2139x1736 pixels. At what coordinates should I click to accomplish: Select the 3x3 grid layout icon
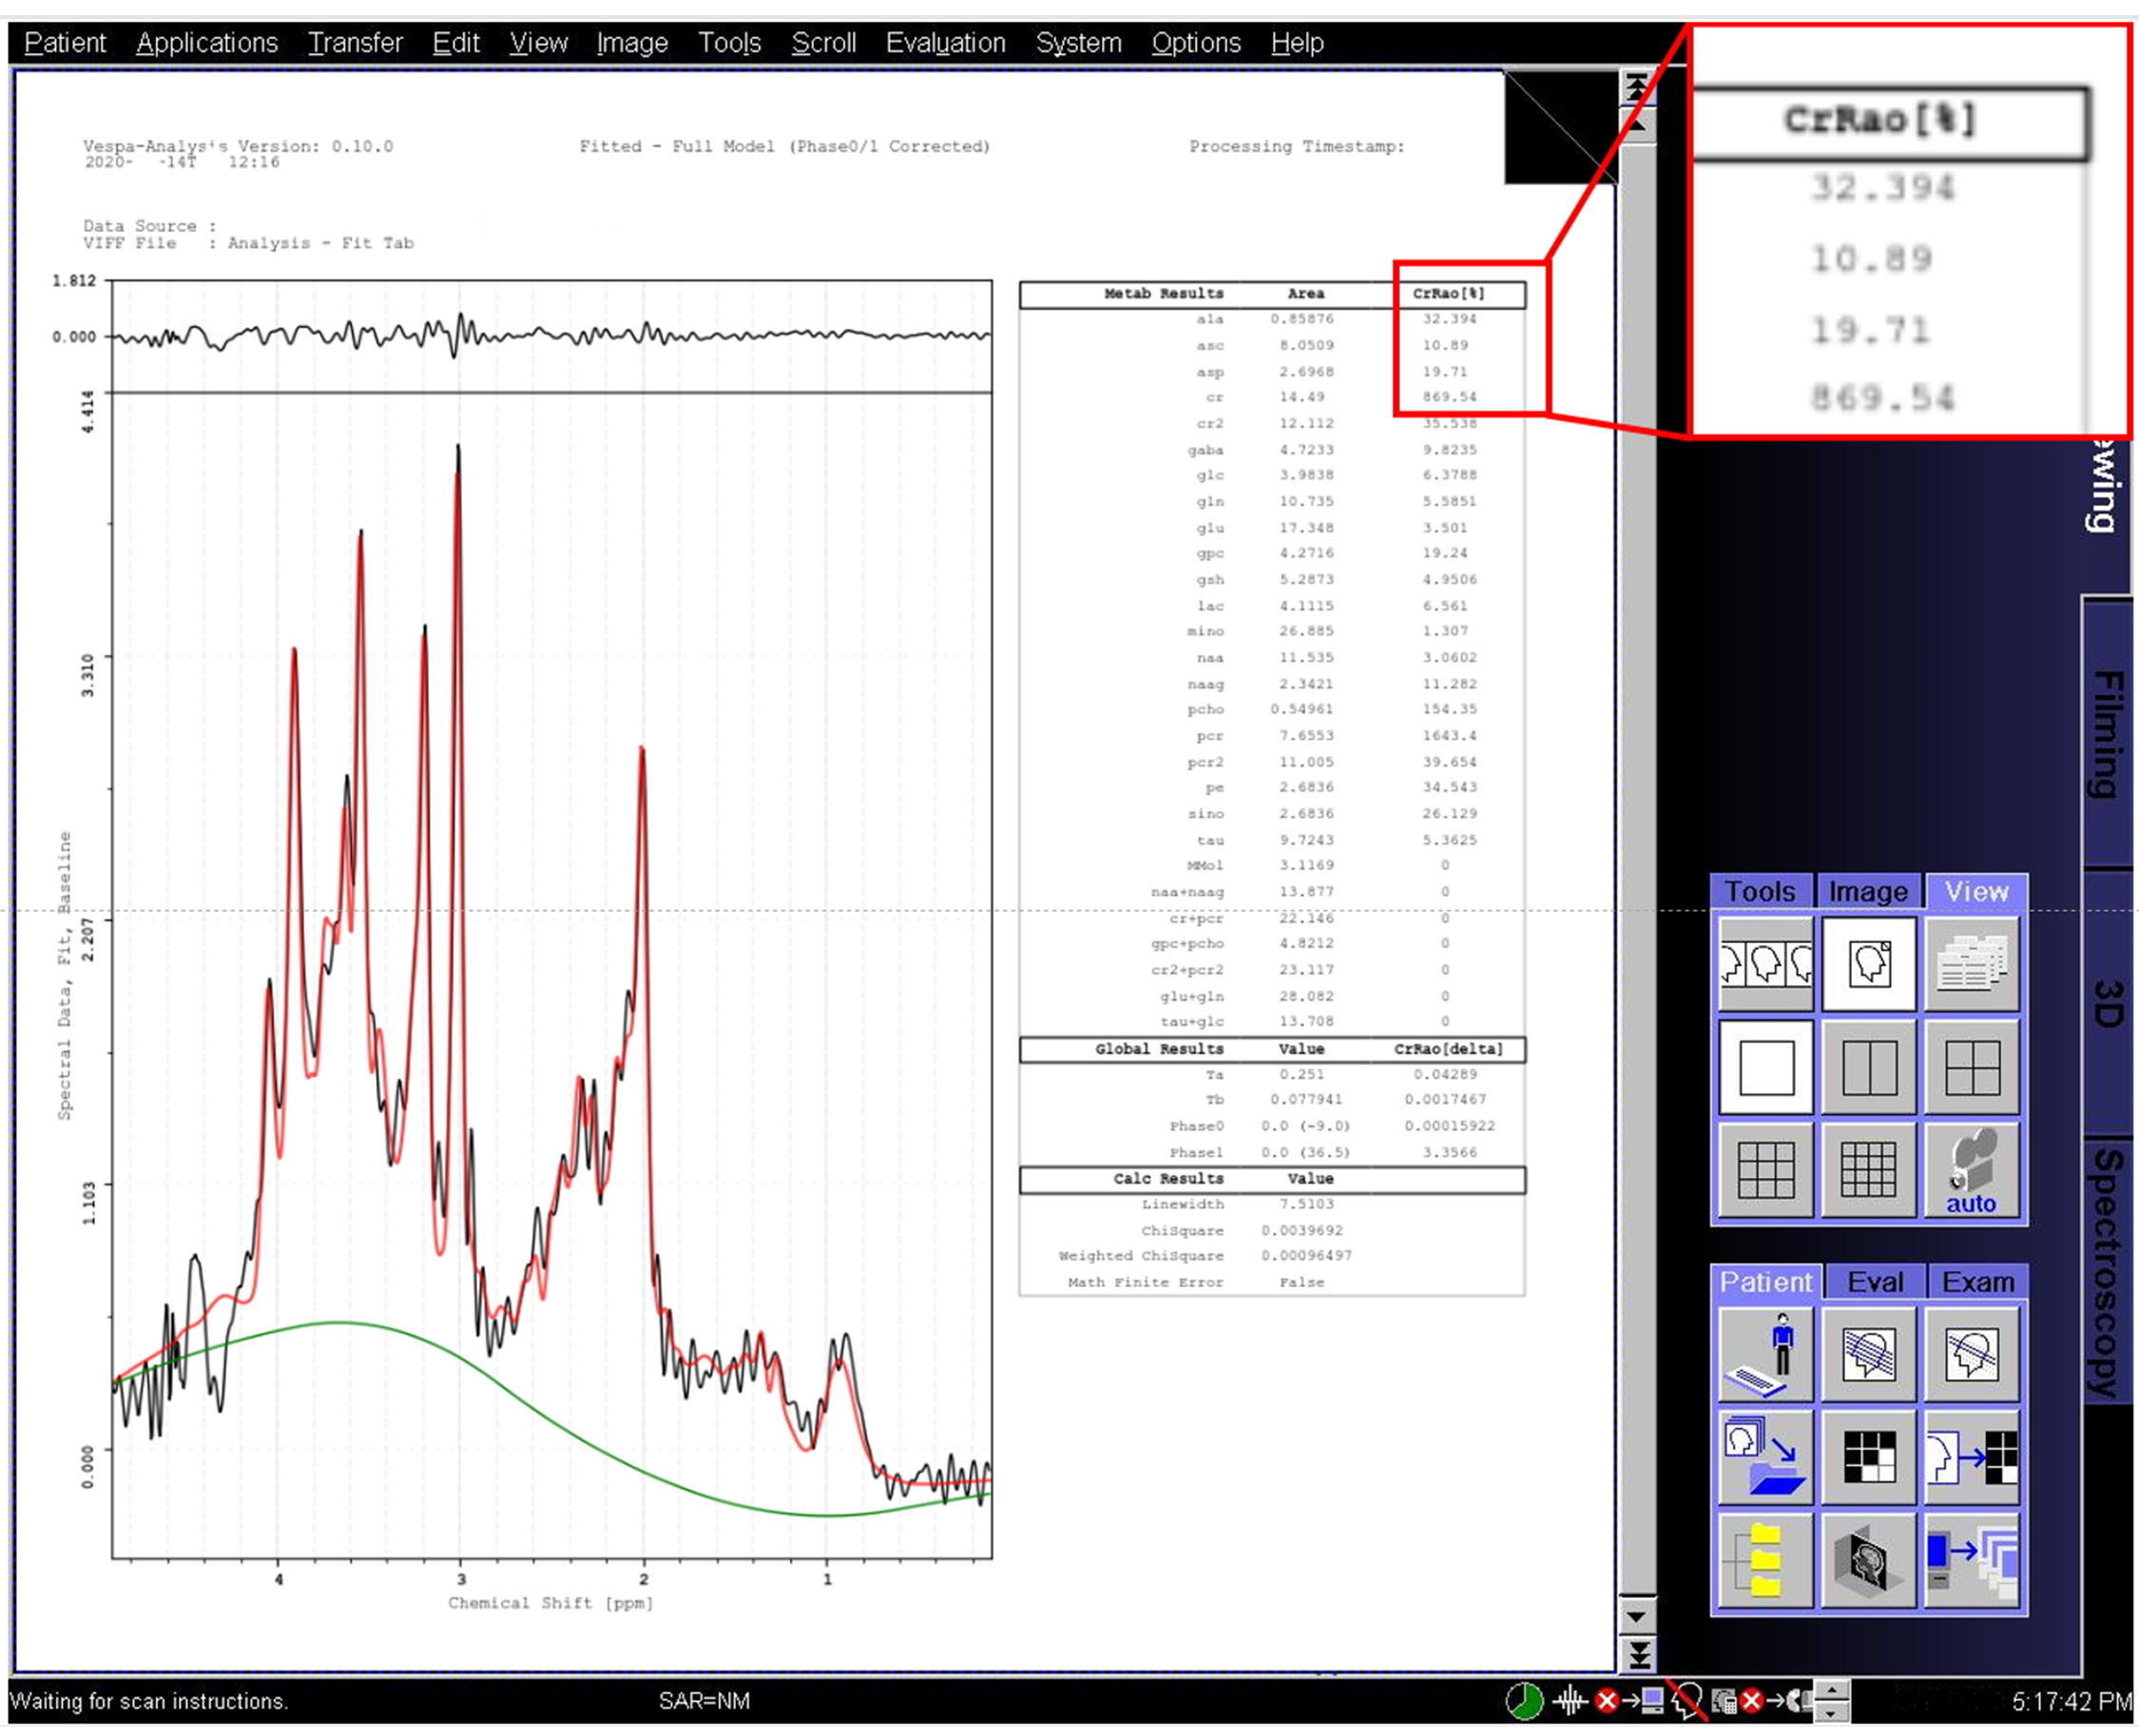(1765, 1170)
